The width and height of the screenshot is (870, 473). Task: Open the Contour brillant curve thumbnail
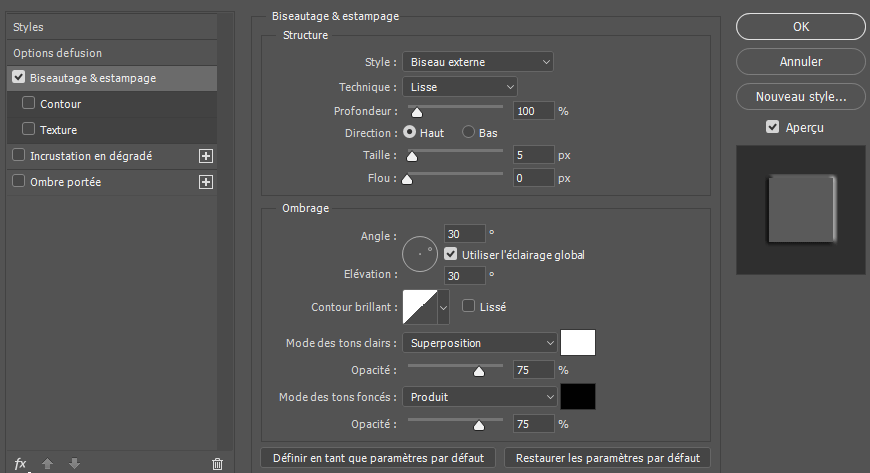click(418, 307)
